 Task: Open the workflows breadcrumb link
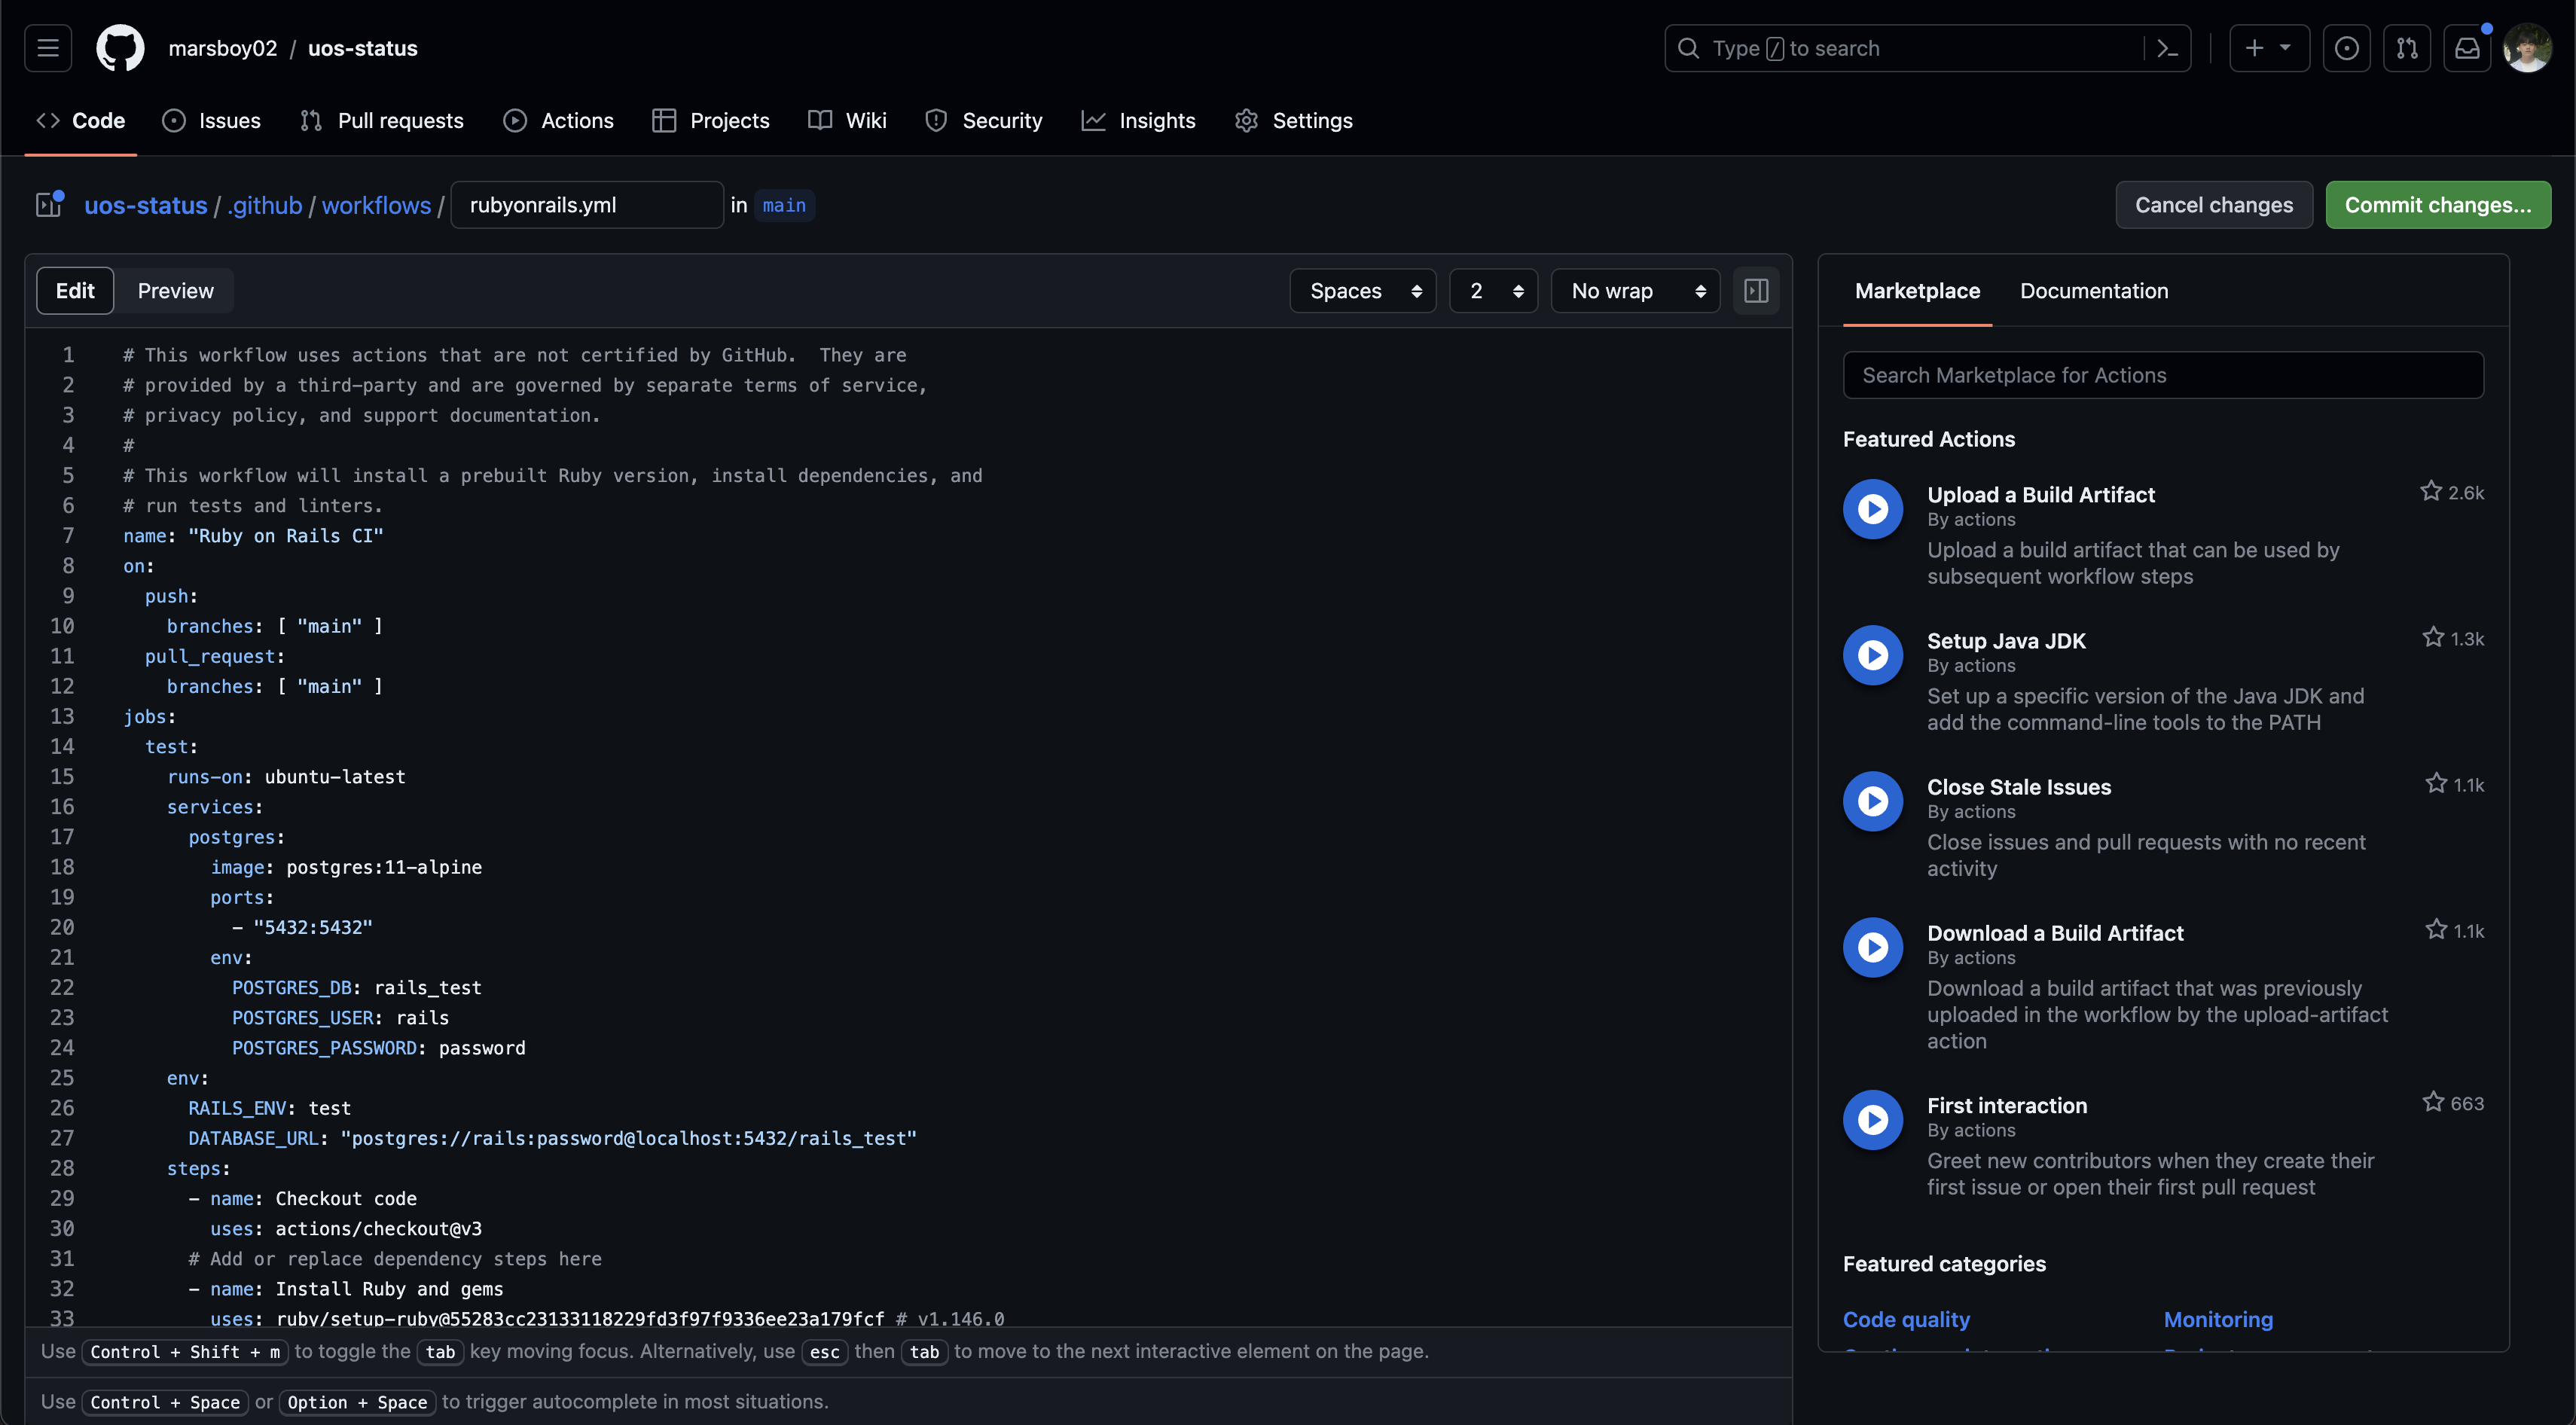tap(376, 205)
